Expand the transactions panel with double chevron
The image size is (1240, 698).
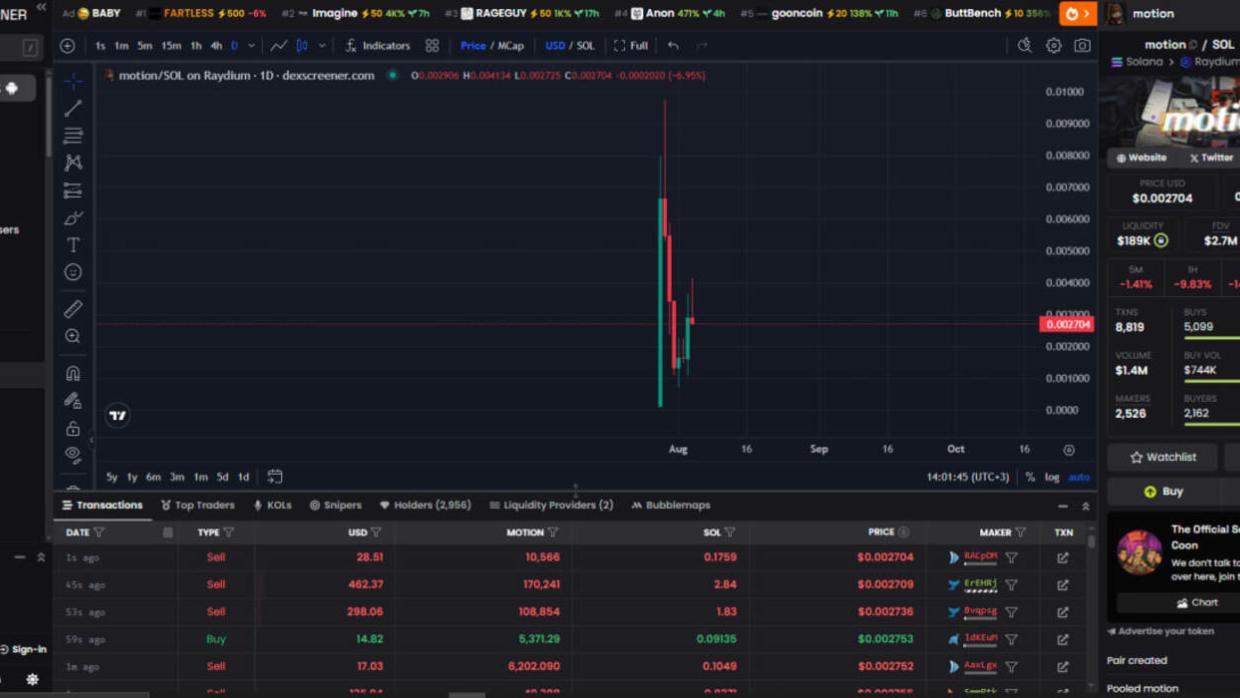coord(1086,506)
